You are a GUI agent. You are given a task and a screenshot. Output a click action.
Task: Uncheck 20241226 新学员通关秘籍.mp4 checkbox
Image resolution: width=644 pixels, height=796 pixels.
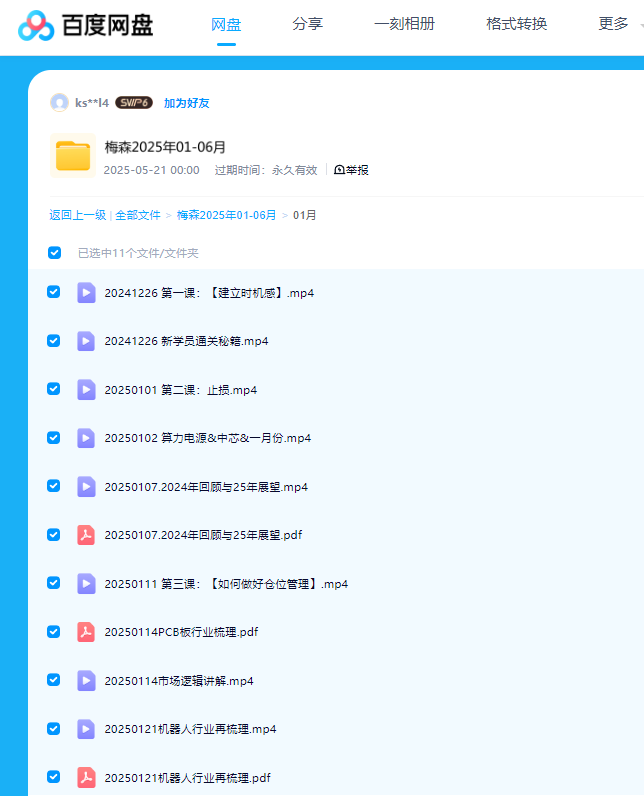pyautogui.click(x=54, y=340)
